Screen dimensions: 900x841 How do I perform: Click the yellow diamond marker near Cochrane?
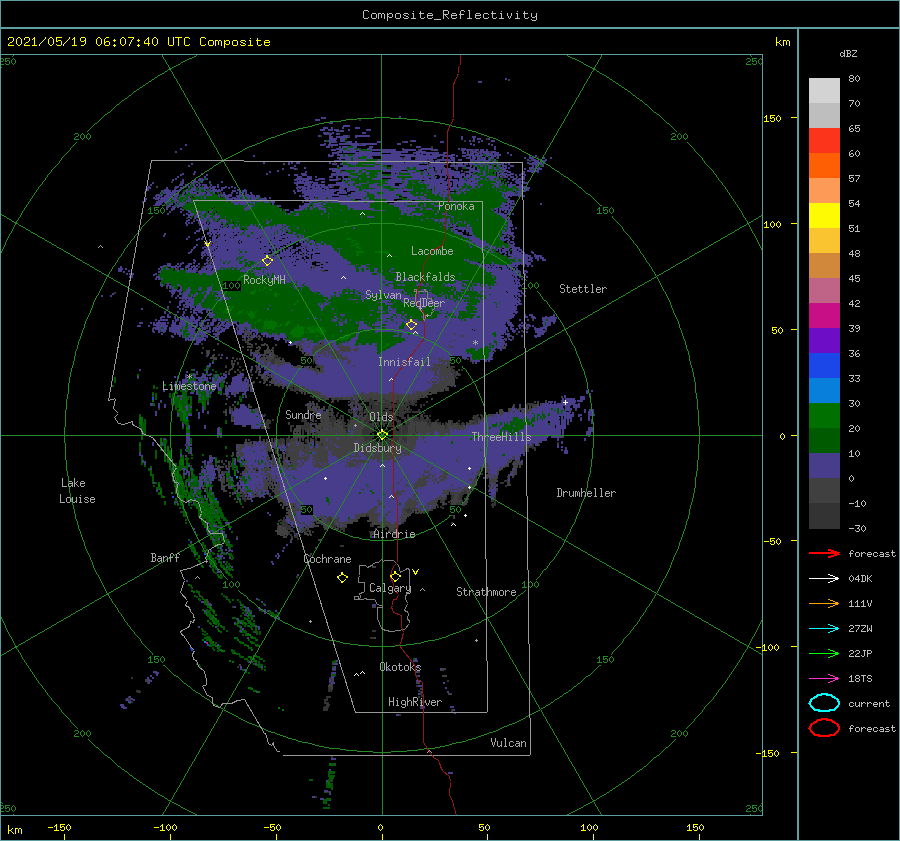coord(342,578)
